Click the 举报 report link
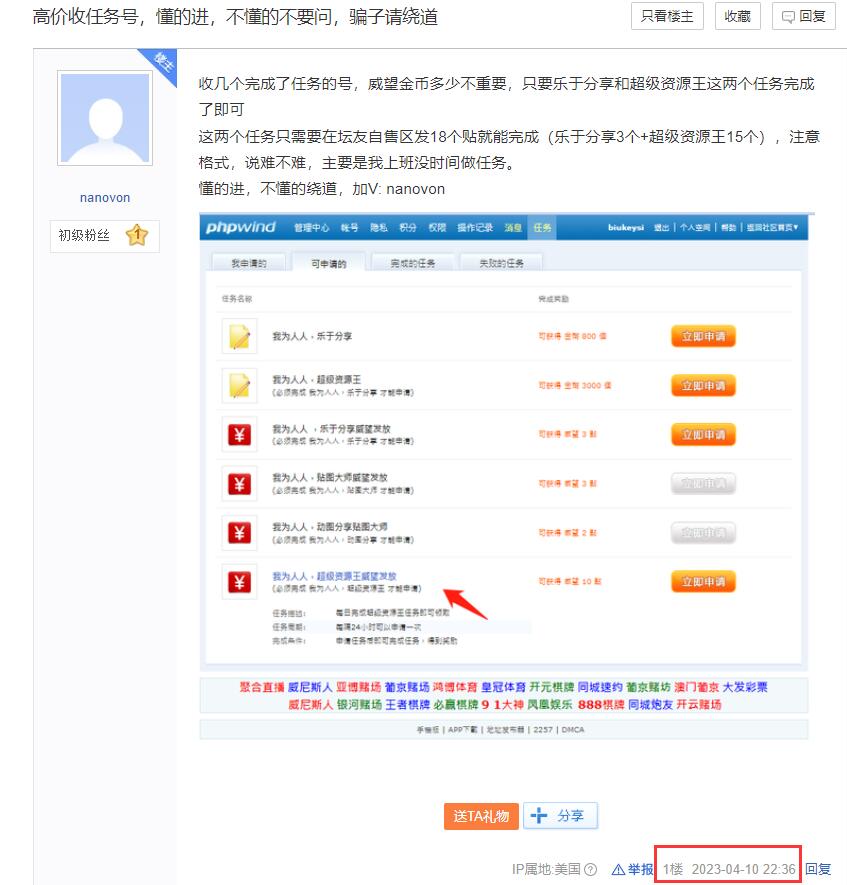Screen dimensions: 847x885 [x=632, y=869]
